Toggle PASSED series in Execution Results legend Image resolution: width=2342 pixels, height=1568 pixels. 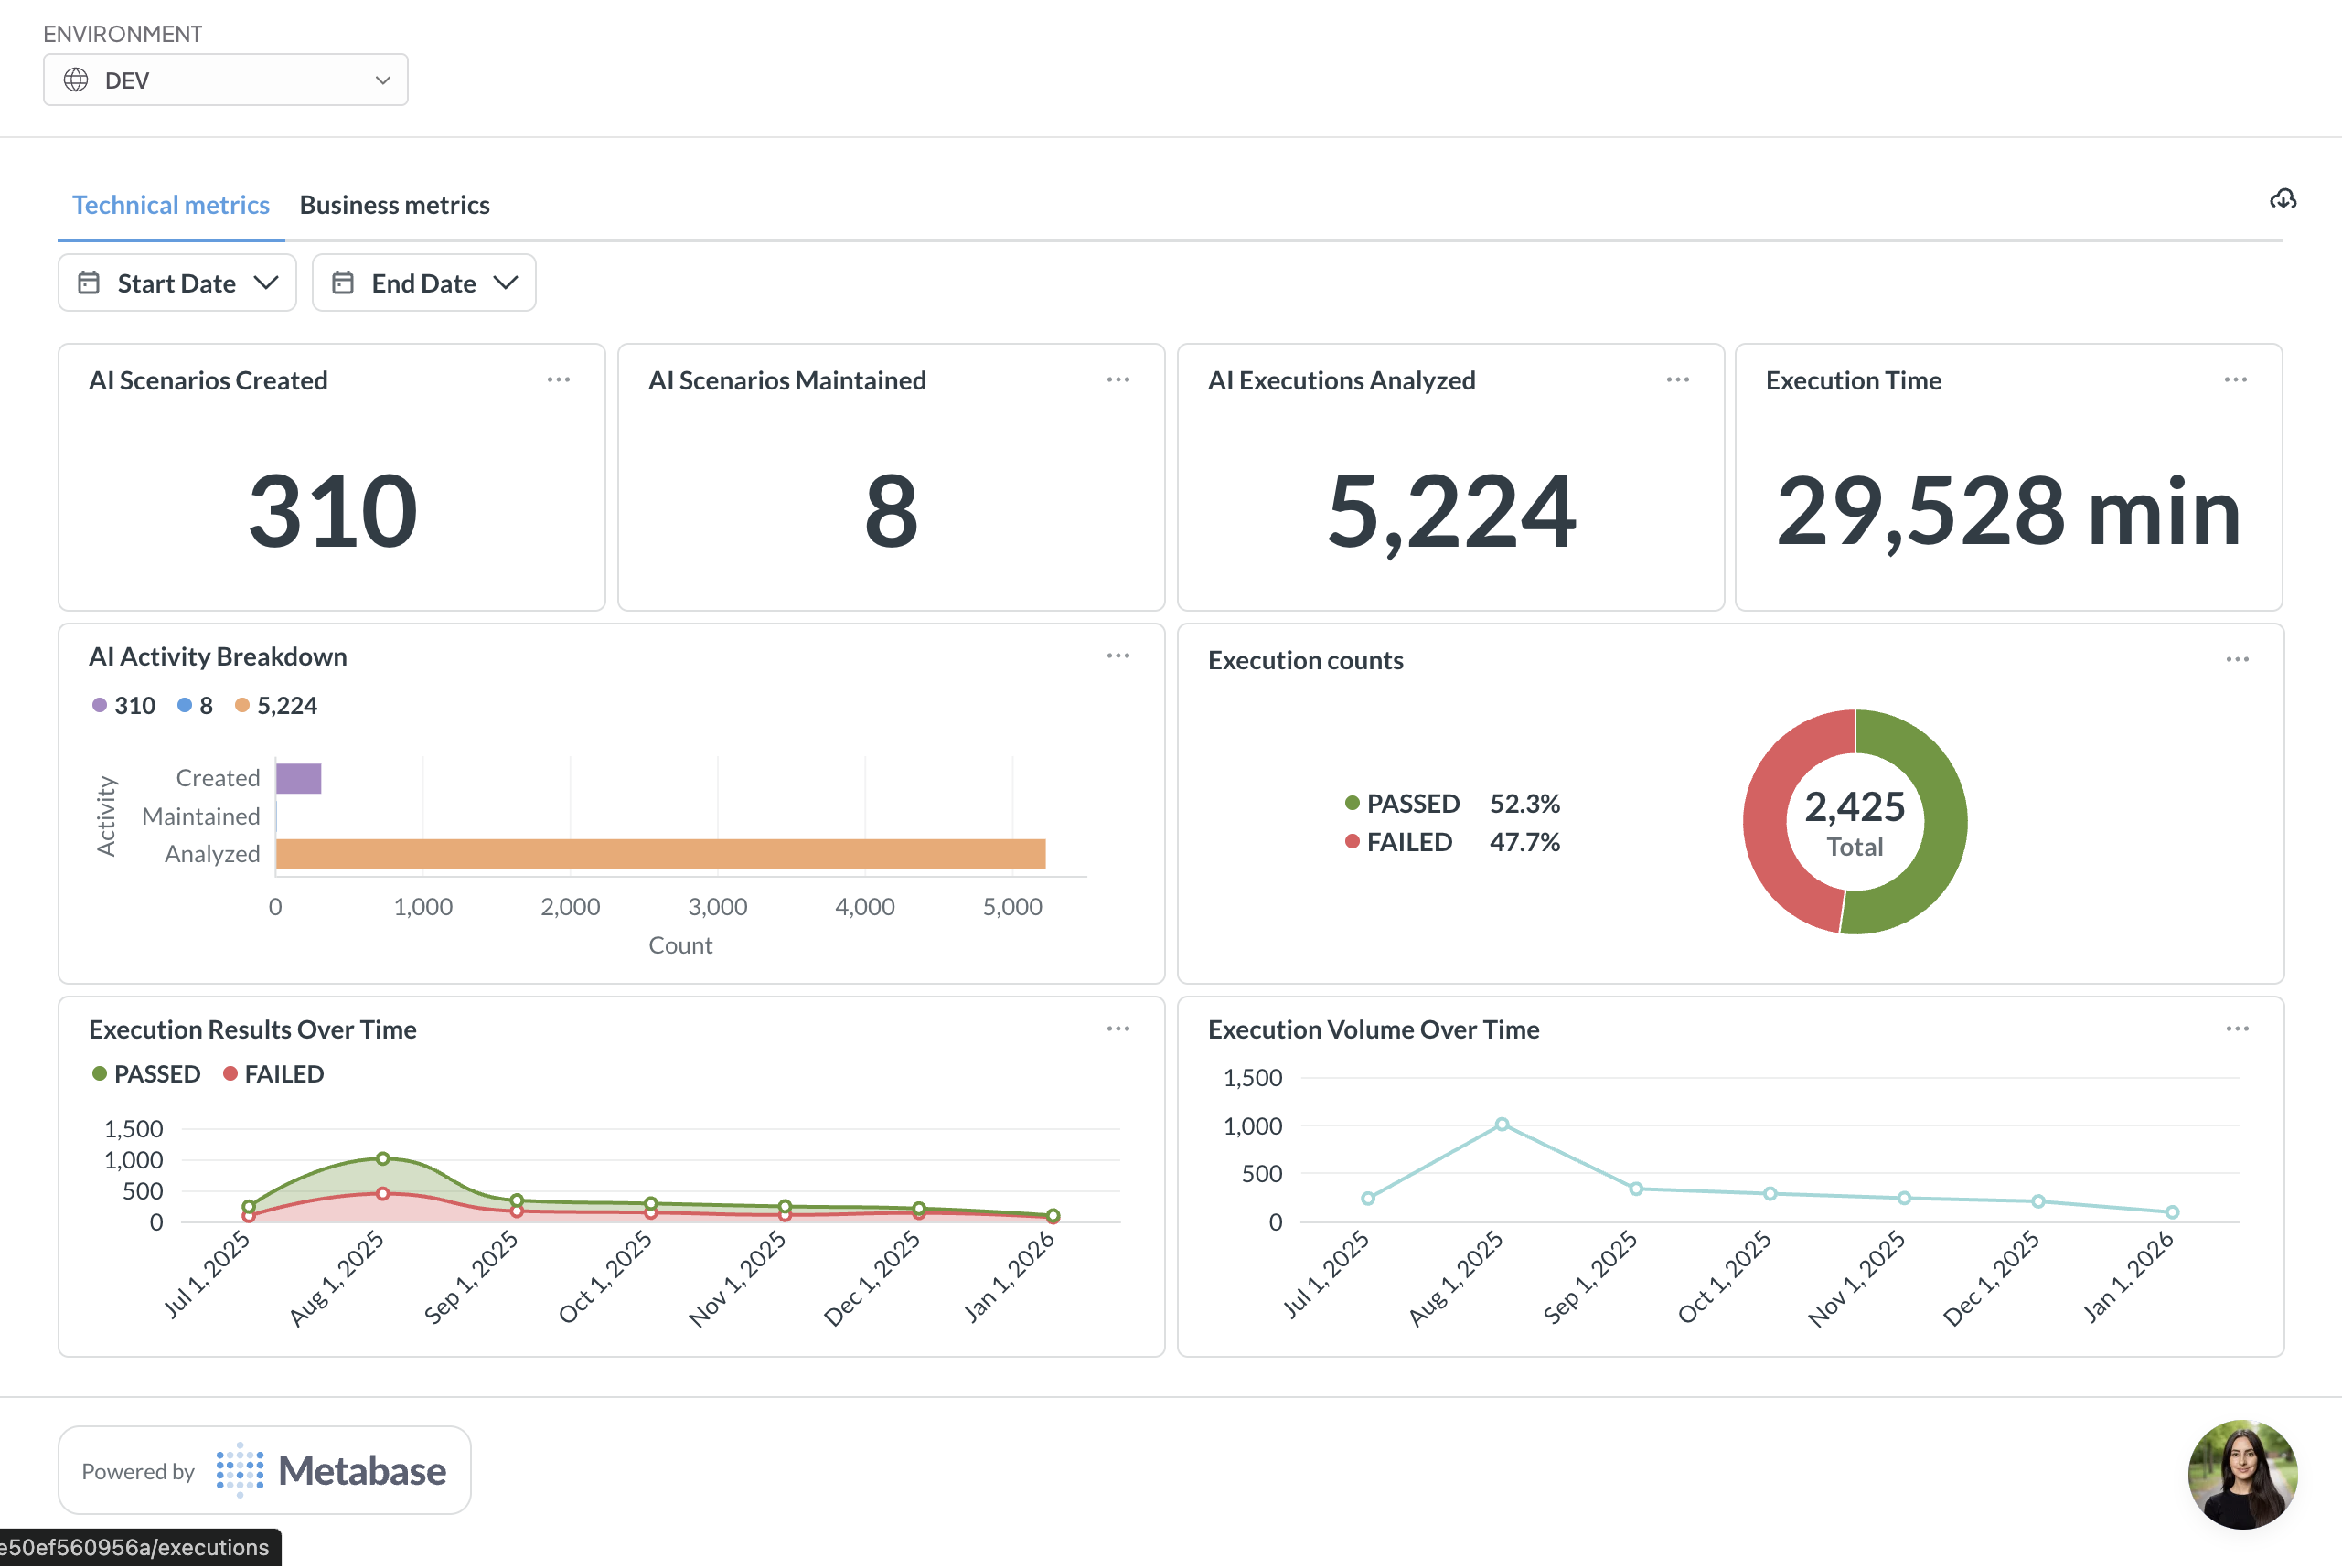pos(147,1074)
